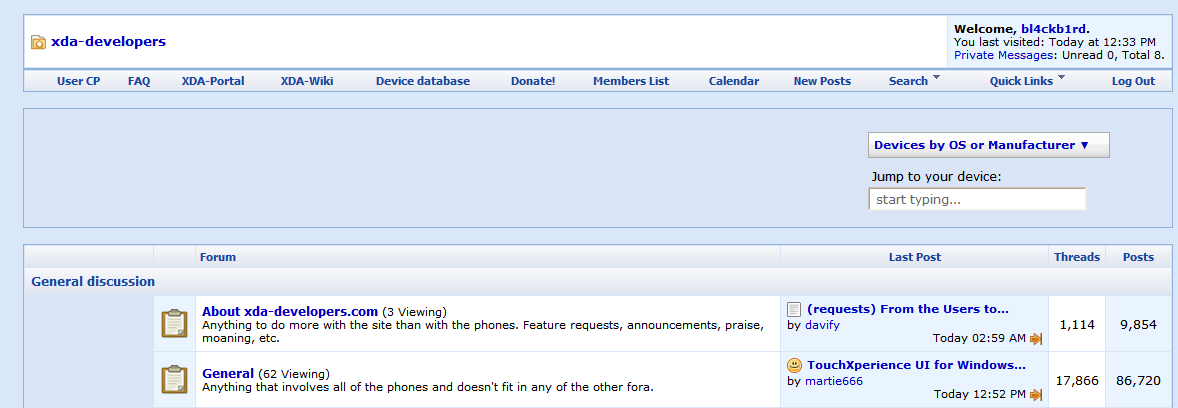Go to last post arrow for martie666's post
Screen dimensions: 1178x408
pyautogui.click(x=1036, y=394)
